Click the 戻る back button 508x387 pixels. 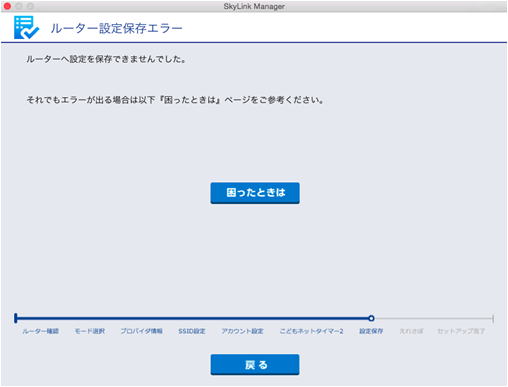point(255,364)
